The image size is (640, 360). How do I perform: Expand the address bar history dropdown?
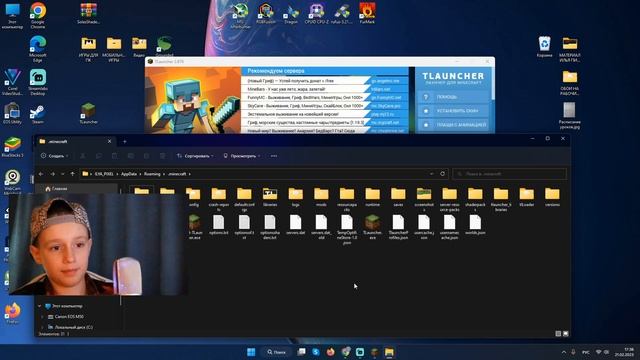(x=431, y=174)
